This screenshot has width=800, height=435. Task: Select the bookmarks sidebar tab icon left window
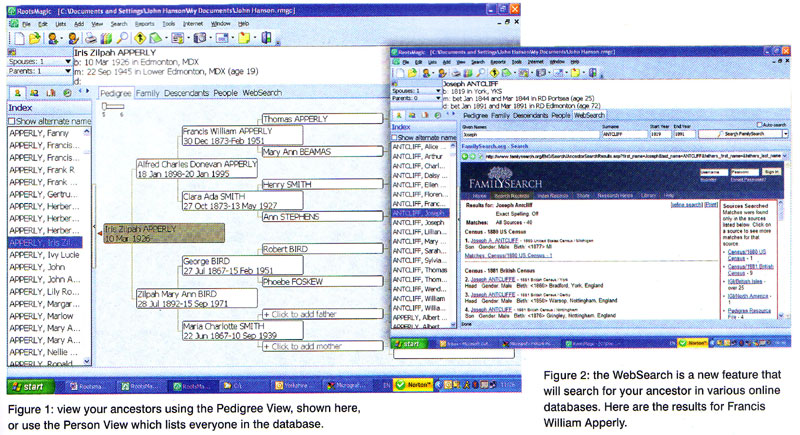pos(51,93)
